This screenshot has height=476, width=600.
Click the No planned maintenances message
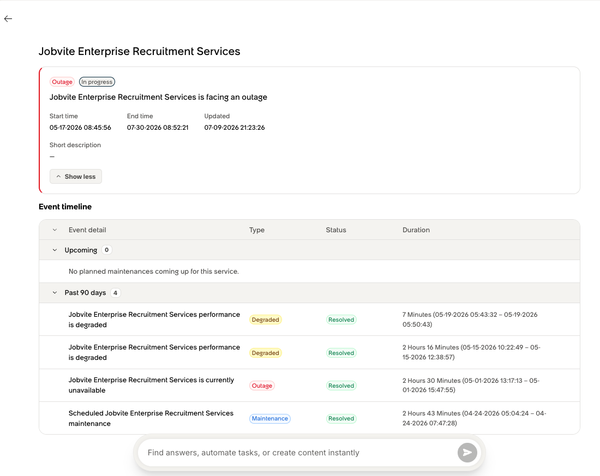[154, 271]
